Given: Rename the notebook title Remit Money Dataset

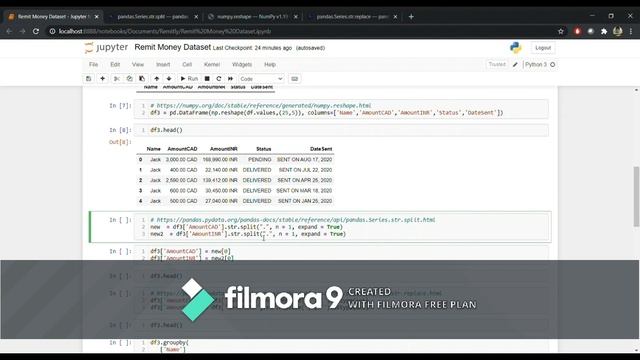Looking at the screenshot, I should click(x=173, y=47).
